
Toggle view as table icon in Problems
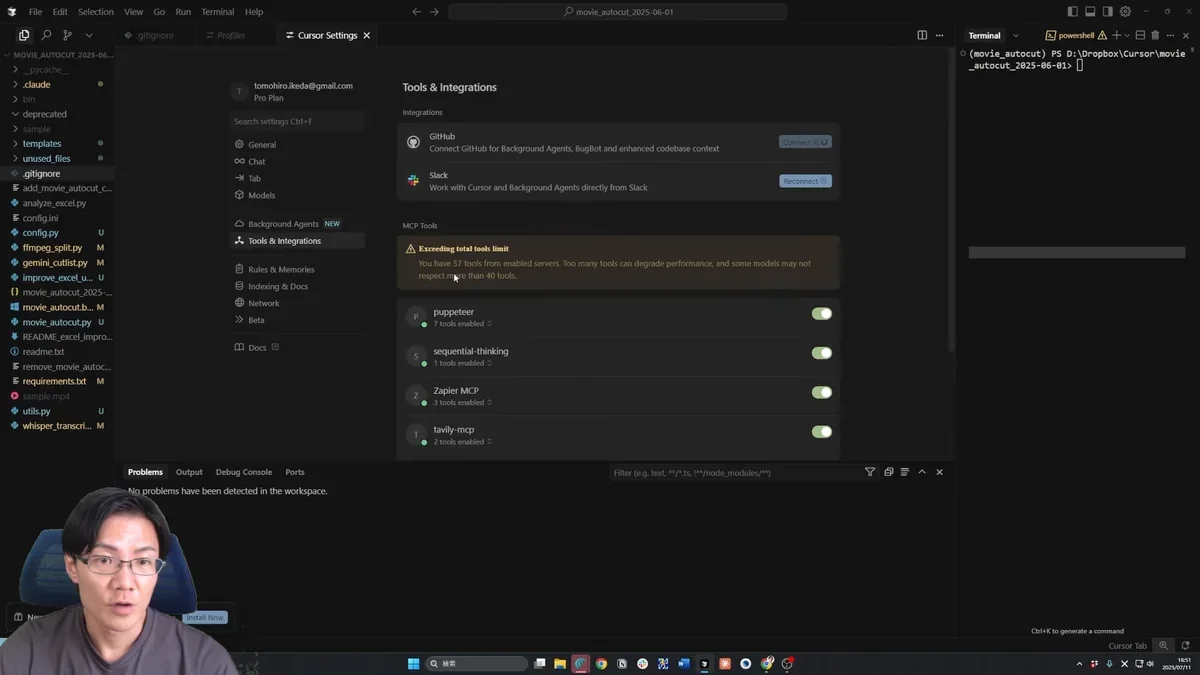(x=905, y=472)
